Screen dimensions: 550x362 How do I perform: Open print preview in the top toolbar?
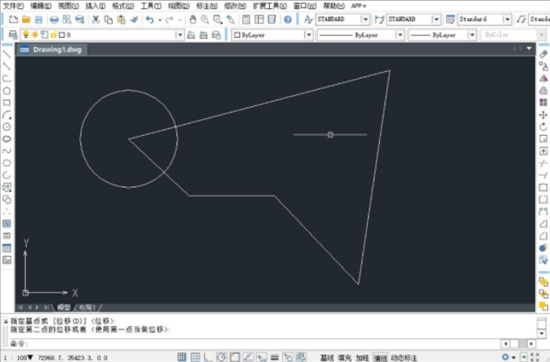(67, 19)
